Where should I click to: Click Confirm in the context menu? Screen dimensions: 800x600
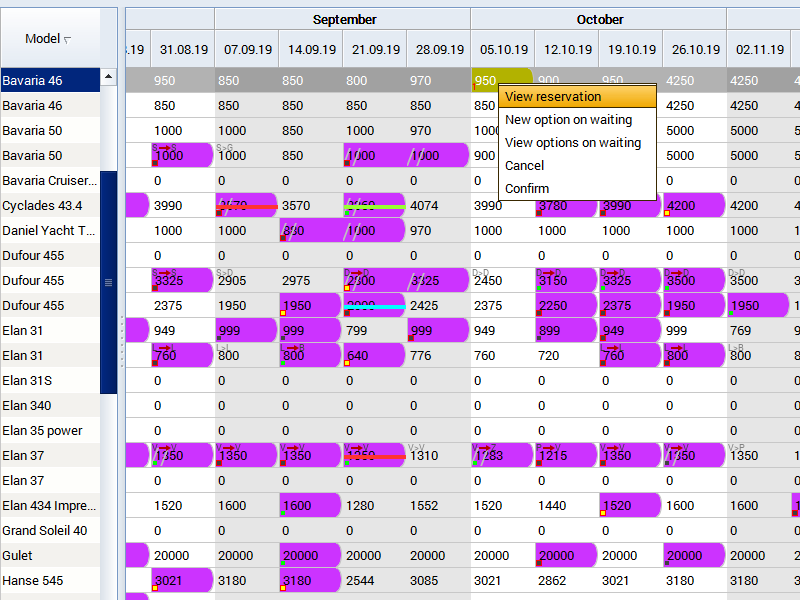point(526,189)
